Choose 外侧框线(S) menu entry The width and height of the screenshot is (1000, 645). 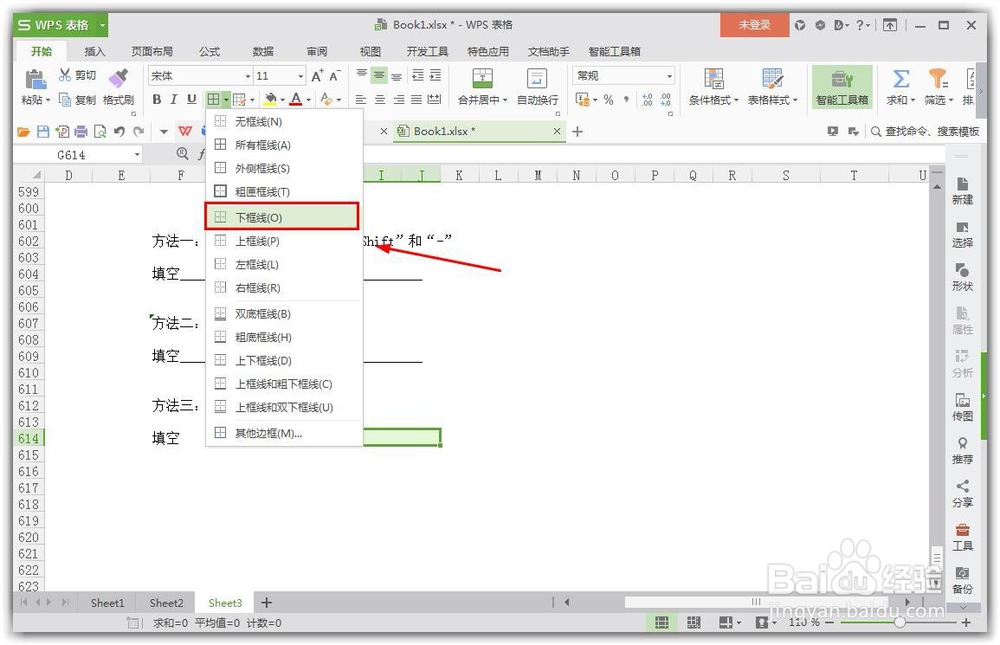pyautogui.click(x=284, y=168)
